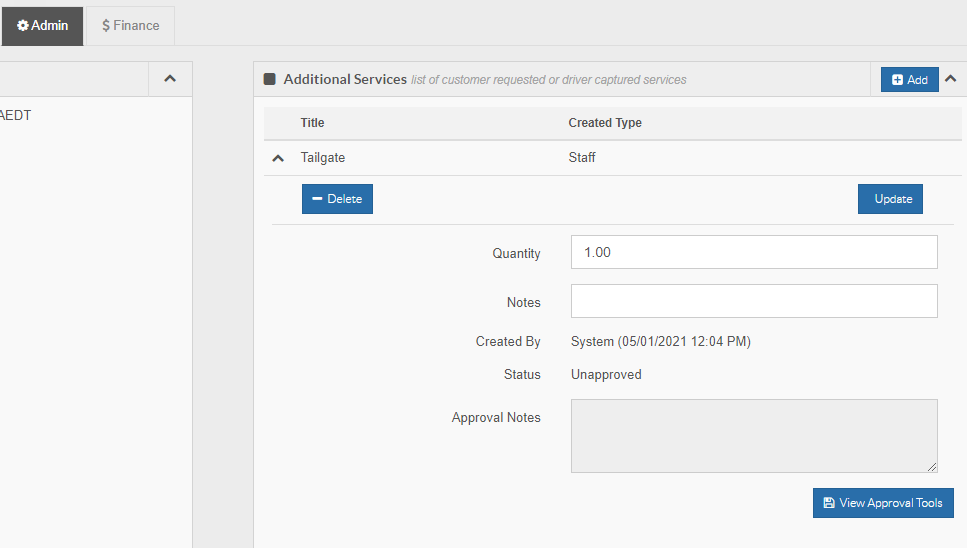Add a new additional service
Image resolution: width=967 pixels, height=548 pixels.
[909, 80]
